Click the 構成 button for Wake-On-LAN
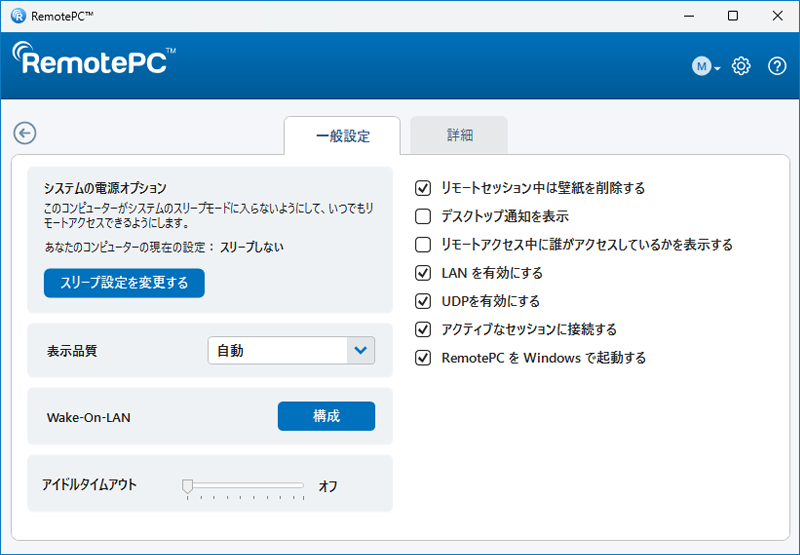 [326, 416]
